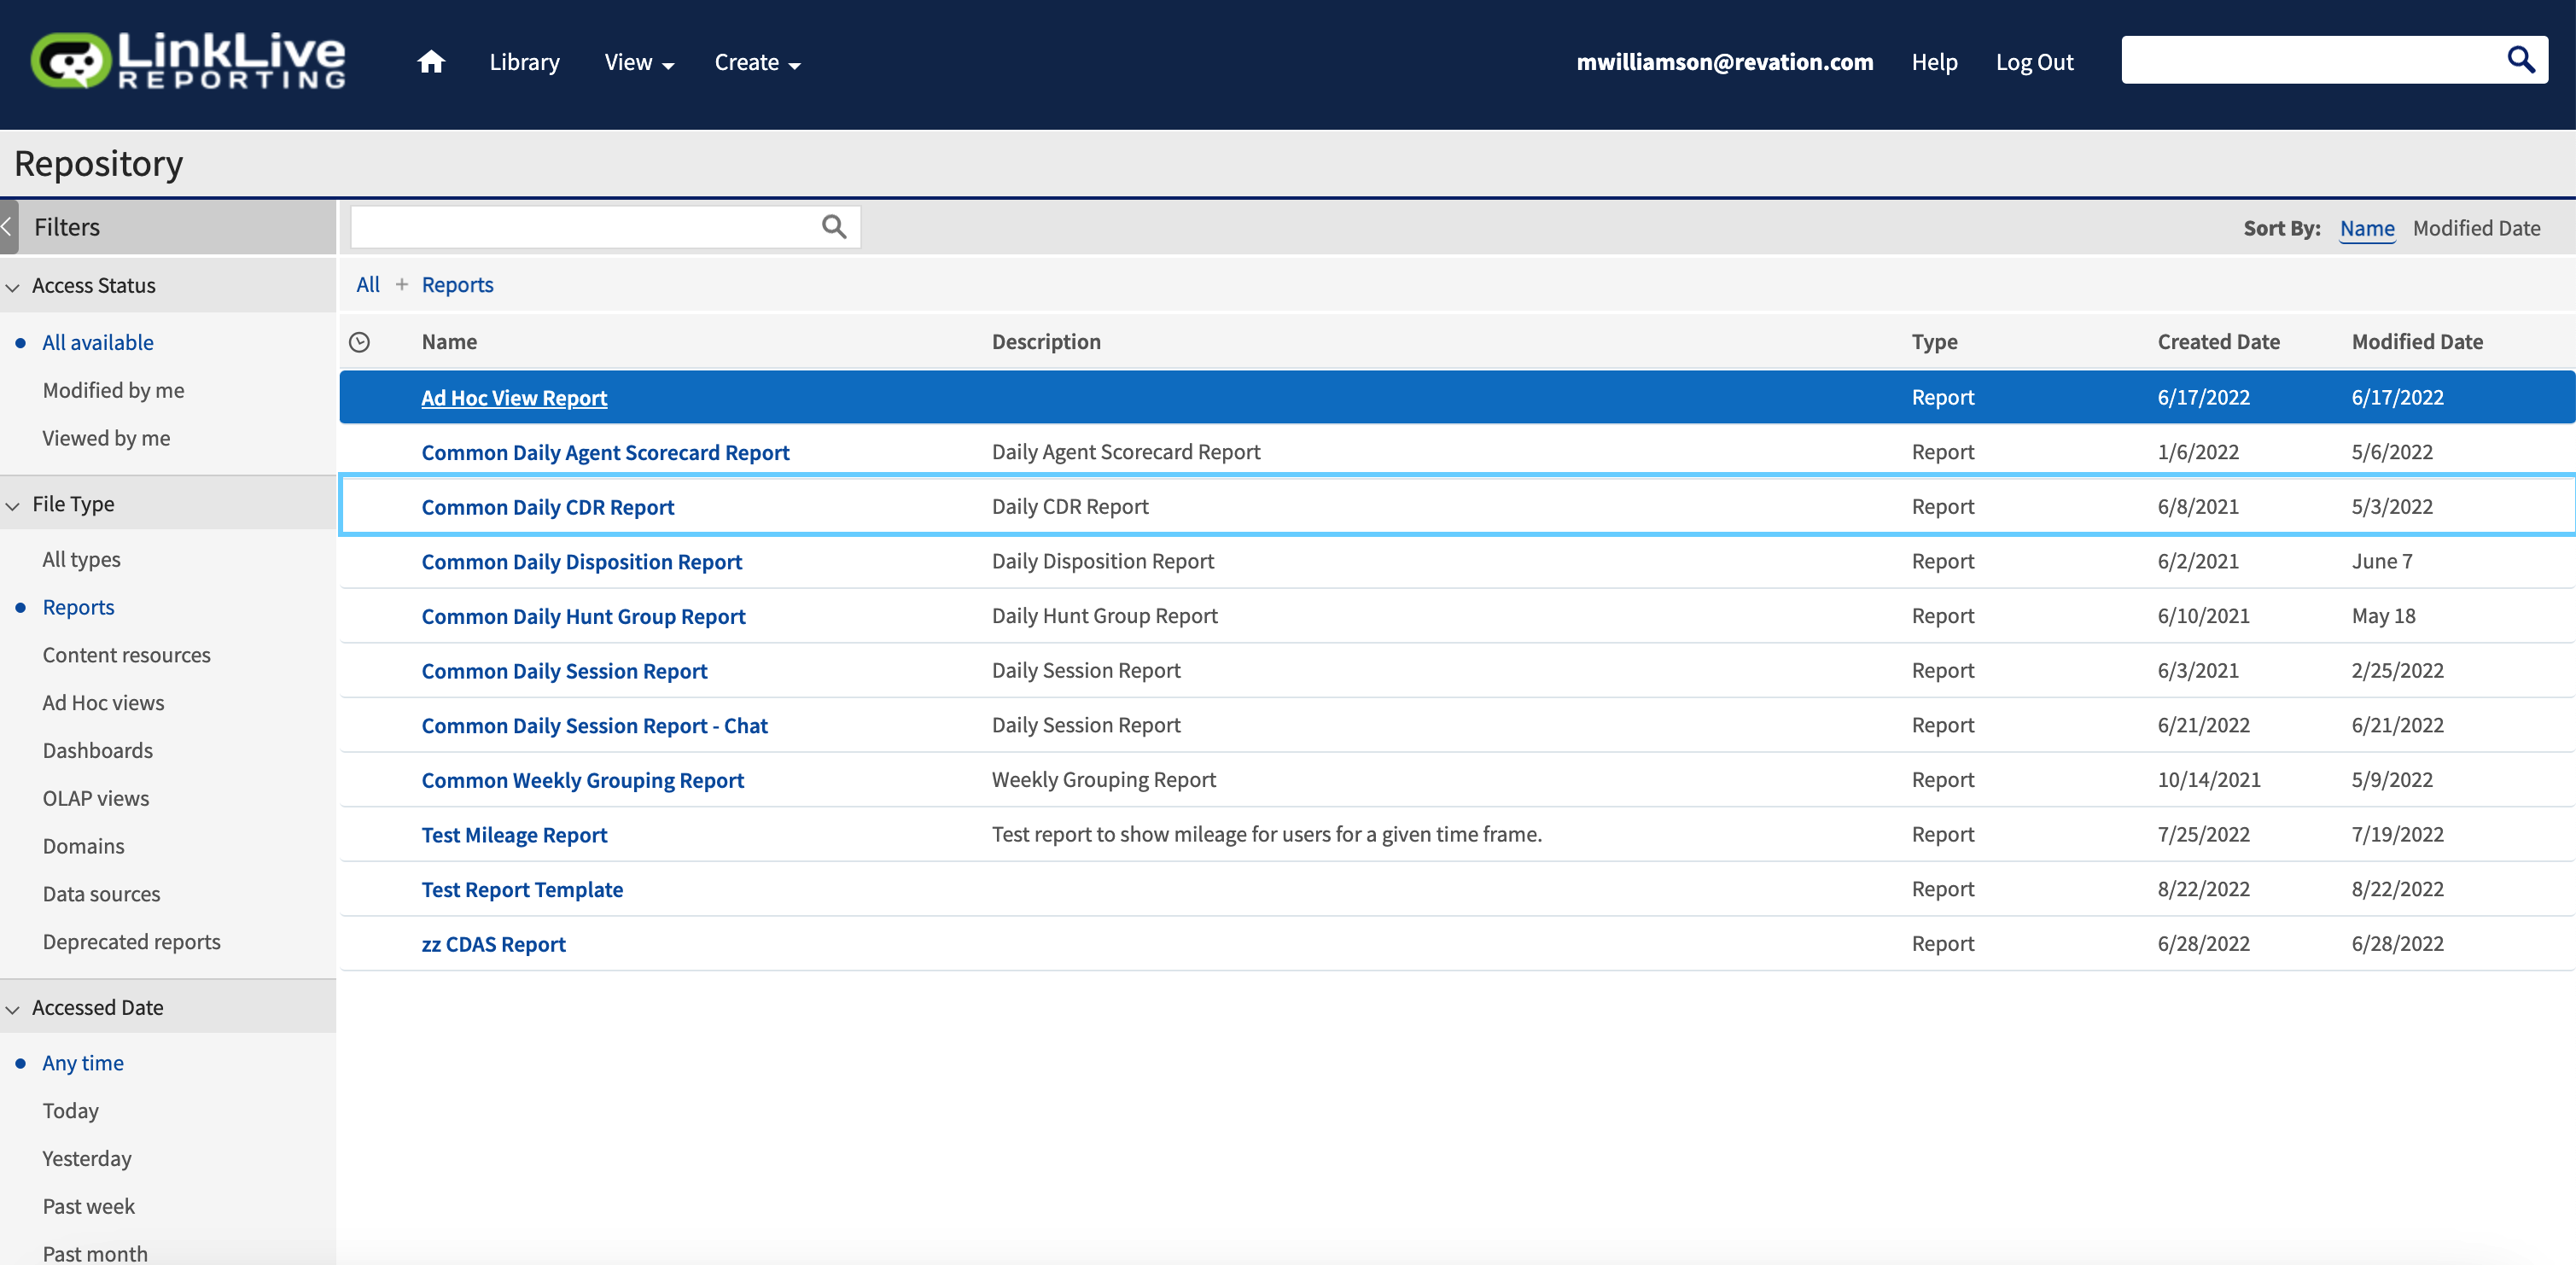Select the 'Dashboards' file type filter

97,750
